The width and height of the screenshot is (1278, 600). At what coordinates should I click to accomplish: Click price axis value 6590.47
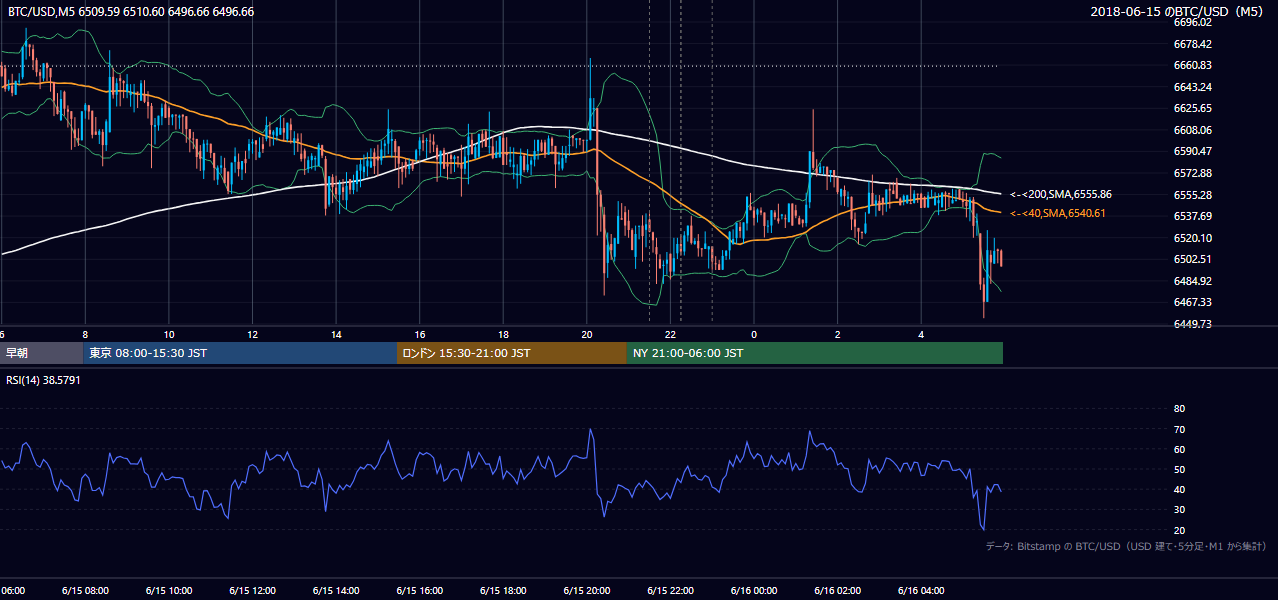(x=1193, y=151)
